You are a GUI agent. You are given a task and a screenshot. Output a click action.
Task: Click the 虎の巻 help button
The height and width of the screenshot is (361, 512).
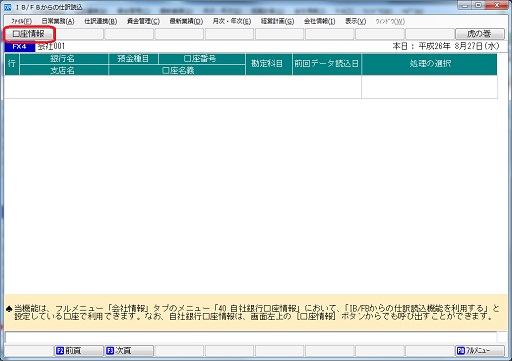(x=480, y=34)
